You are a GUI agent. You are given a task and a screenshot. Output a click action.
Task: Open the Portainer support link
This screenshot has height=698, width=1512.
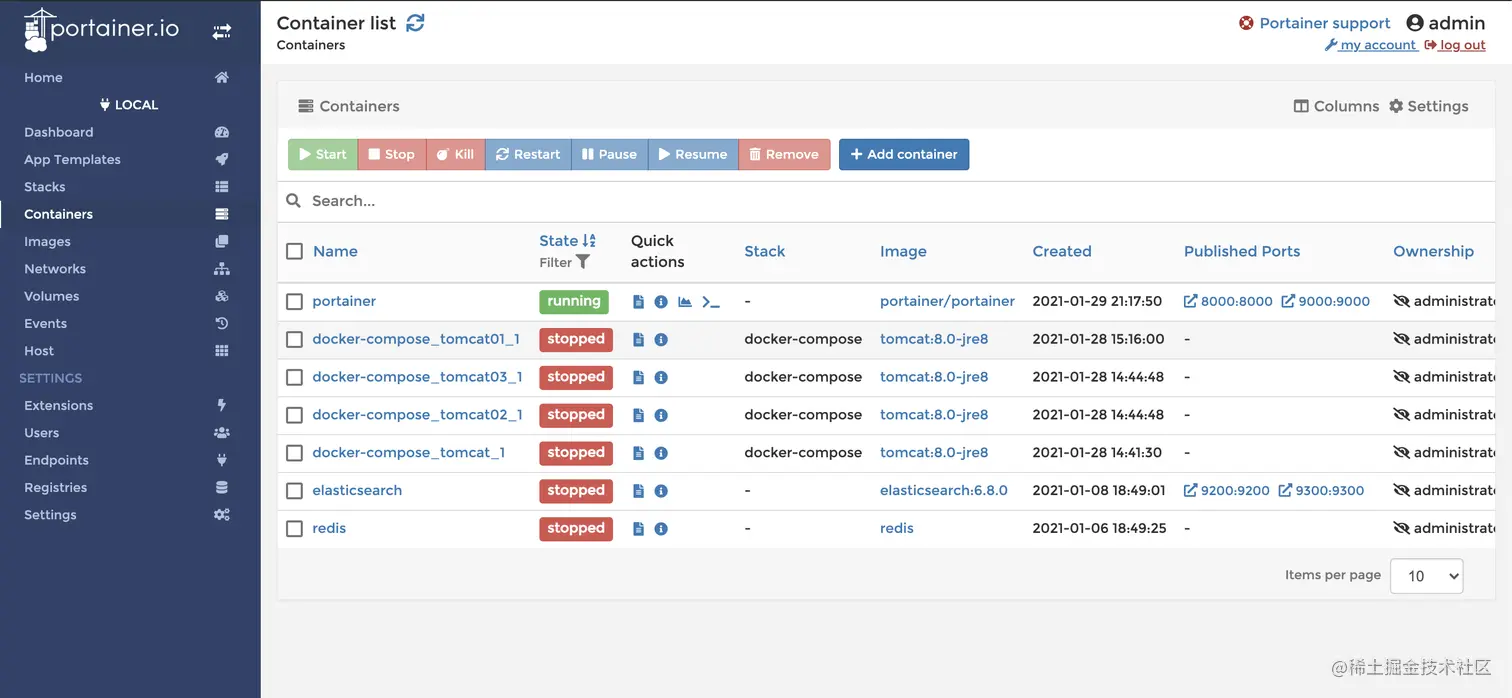coord(1315,23)
